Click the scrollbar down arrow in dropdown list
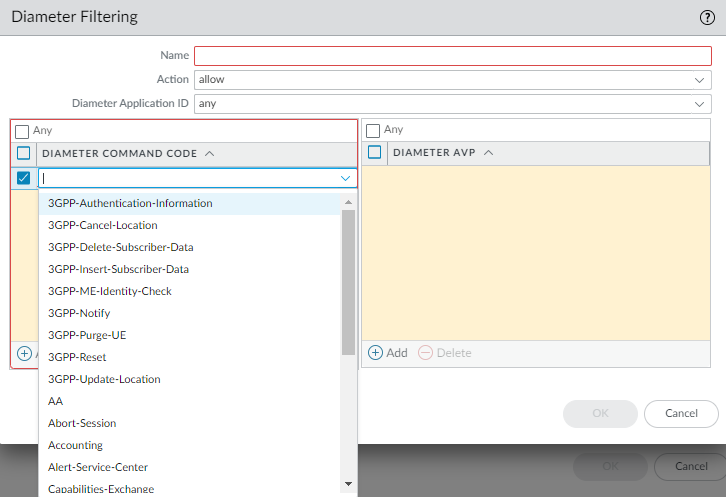The image size is (726, 497). click(348, 484)
